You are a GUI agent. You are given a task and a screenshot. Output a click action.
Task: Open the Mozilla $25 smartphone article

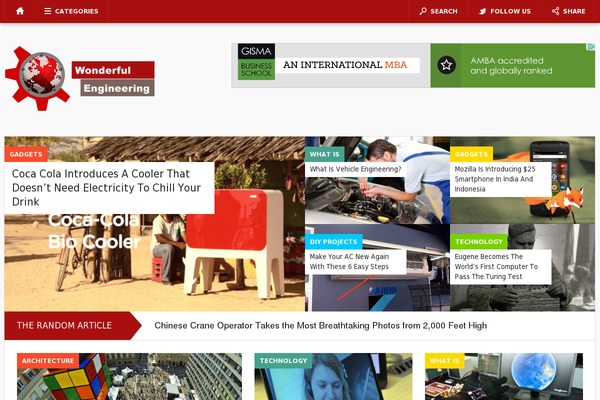click(x=495, y=179)
